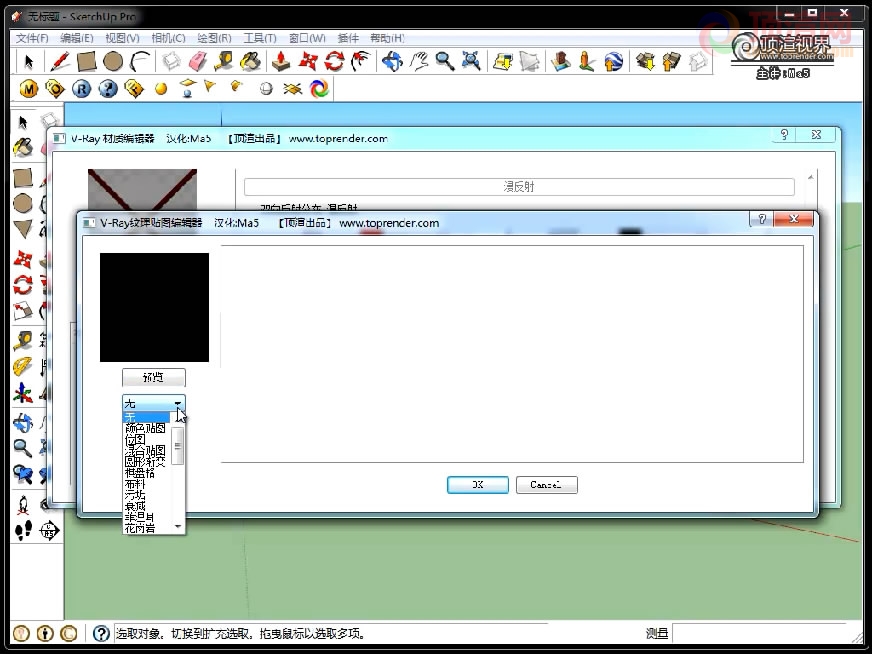Click the colorful swirl V-Ray toolbar icon

point(319,89)
